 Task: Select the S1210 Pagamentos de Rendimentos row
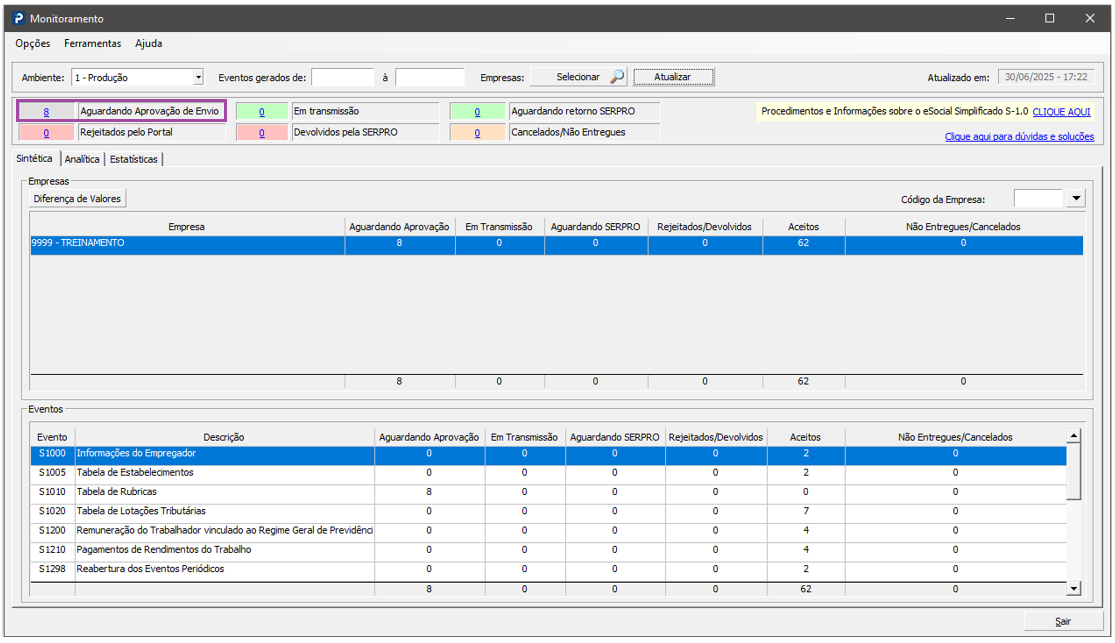tap(548, 550)
